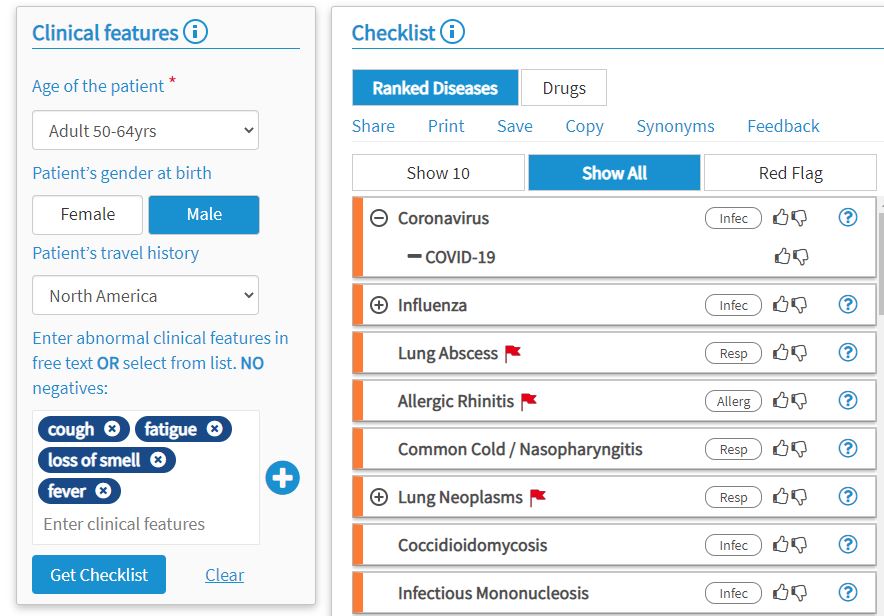
Task: Remove the loss of smell tag
Action: tap(158, 460)
